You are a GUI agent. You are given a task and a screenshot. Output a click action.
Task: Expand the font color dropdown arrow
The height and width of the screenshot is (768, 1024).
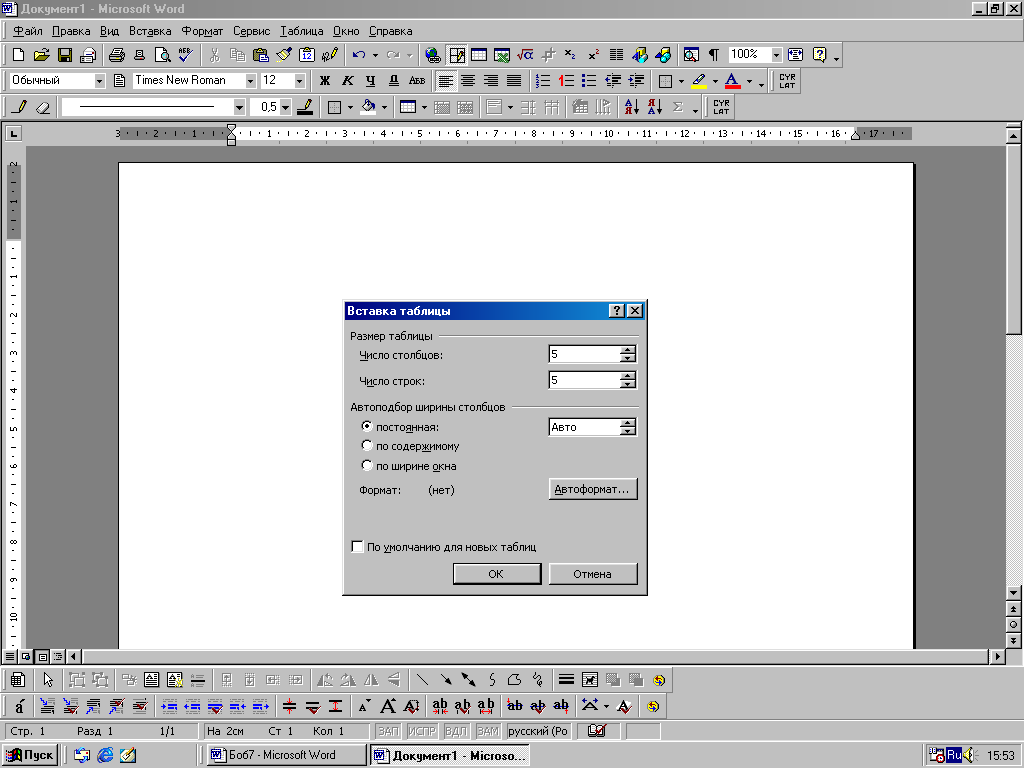tap(749, 81)
